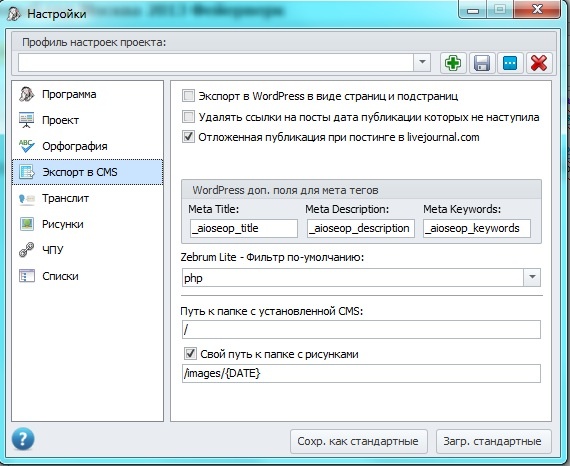Enable export to WordPress as pages checkbox
This screenshot has height=466, width=570.
coord(188,96)
